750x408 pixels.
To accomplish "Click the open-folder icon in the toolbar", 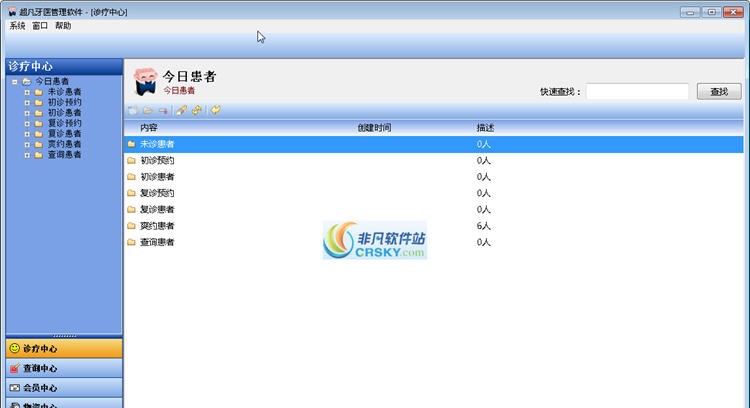I will click(148, 110).
